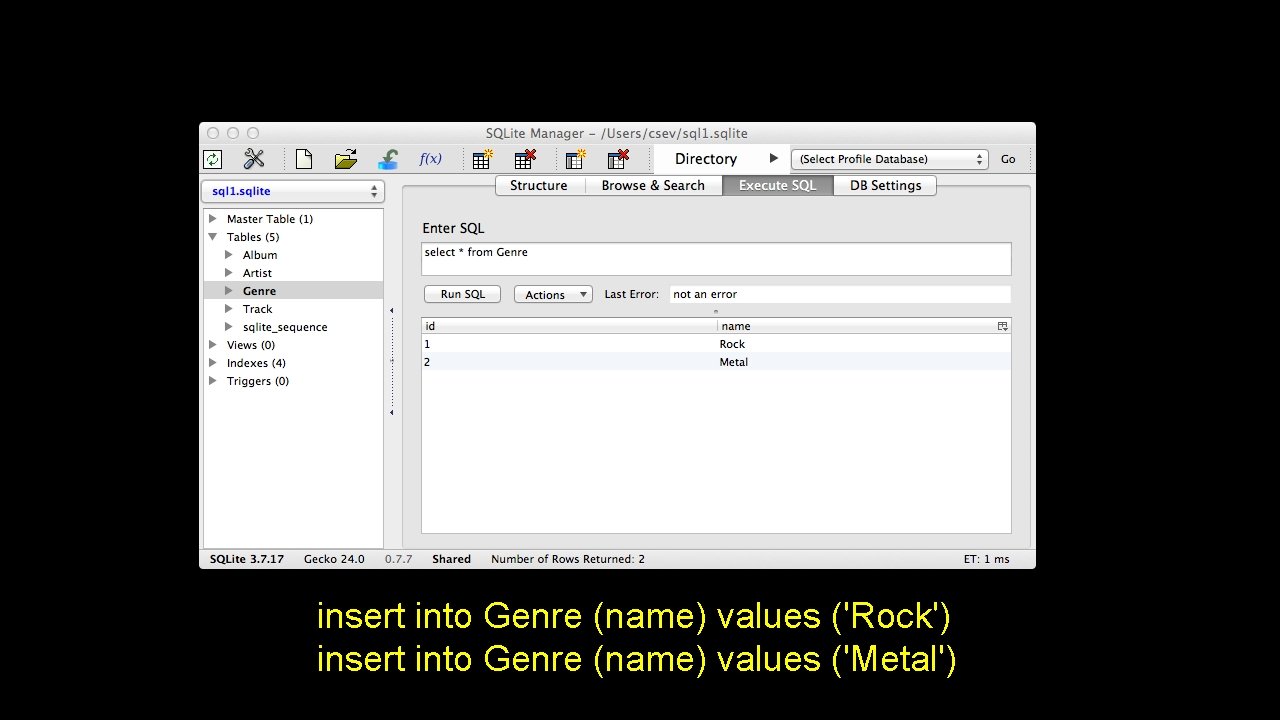This screenshot has height=720, width=1280.
Task: Open the DB Settings tab
Action: (x=884, y=185)
